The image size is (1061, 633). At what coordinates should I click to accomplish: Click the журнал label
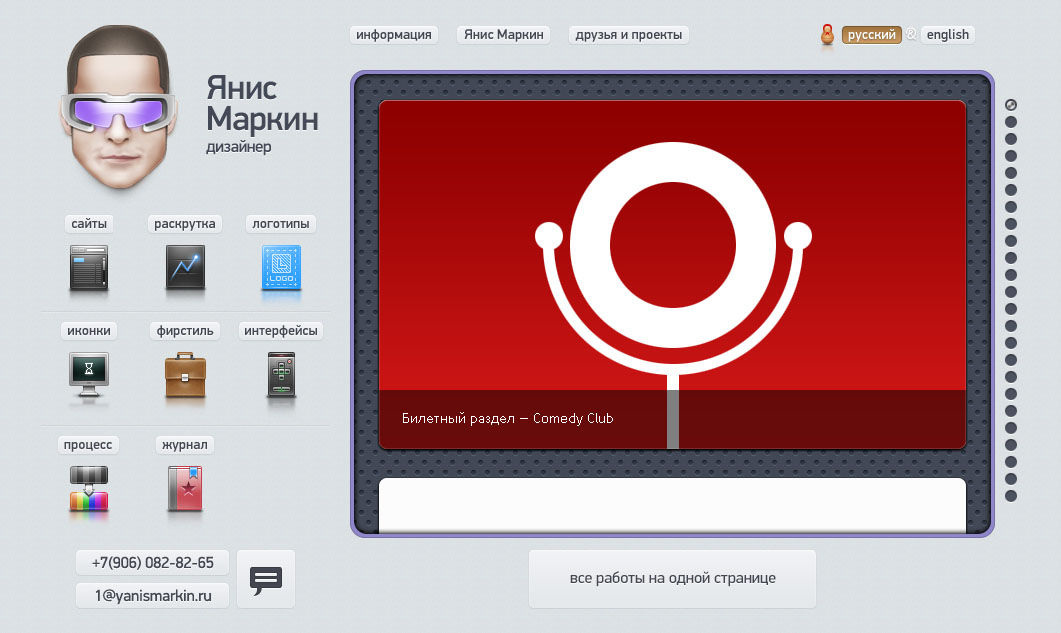[x=185, y=444]
